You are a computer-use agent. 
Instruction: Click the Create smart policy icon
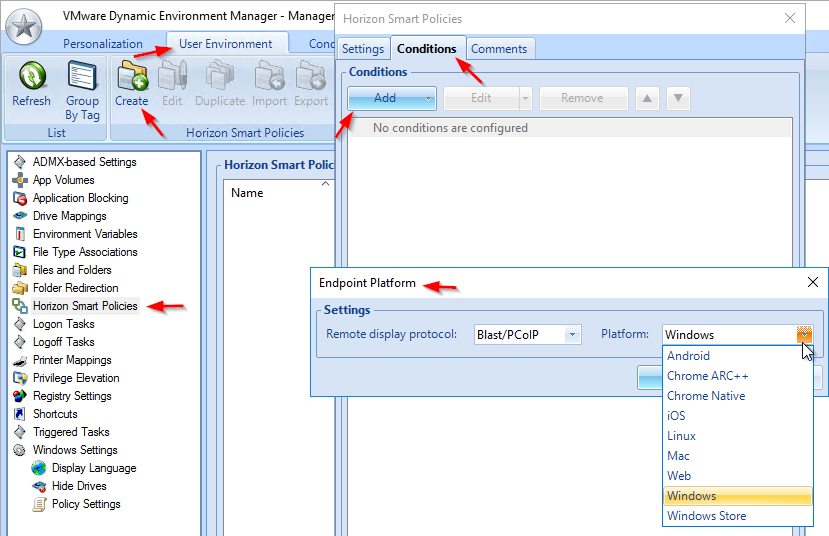[x=132, y=75]
